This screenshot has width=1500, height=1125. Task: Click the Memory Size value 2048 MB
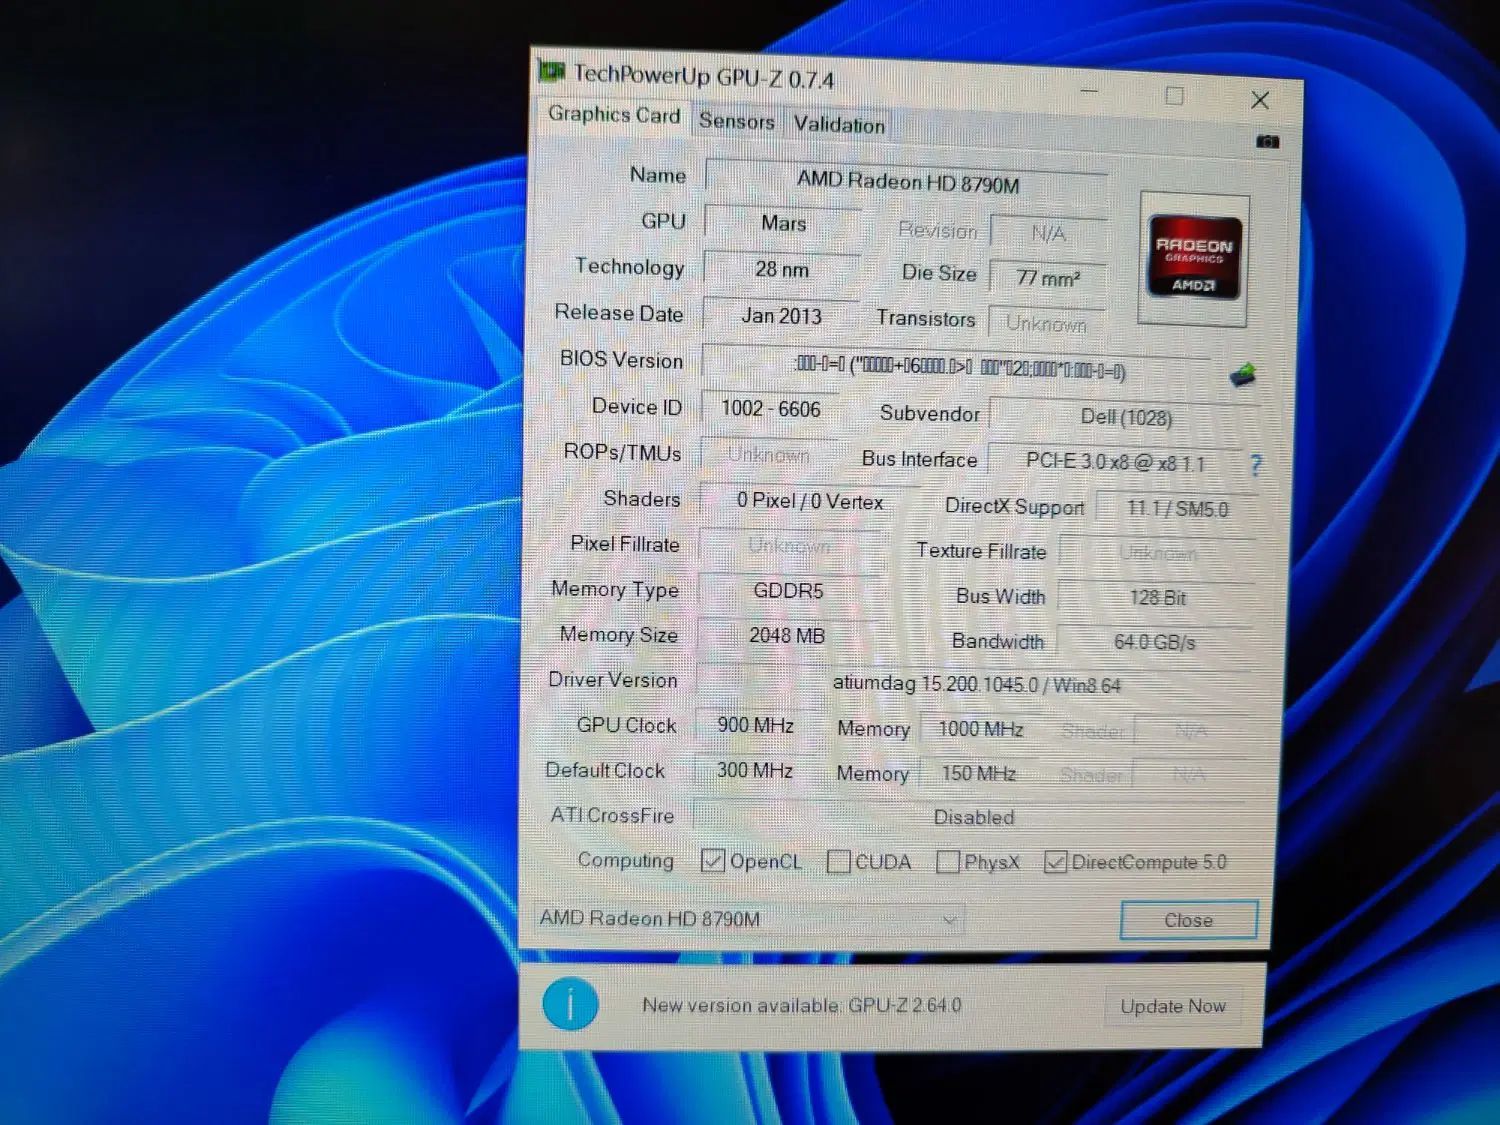(787, 636)
